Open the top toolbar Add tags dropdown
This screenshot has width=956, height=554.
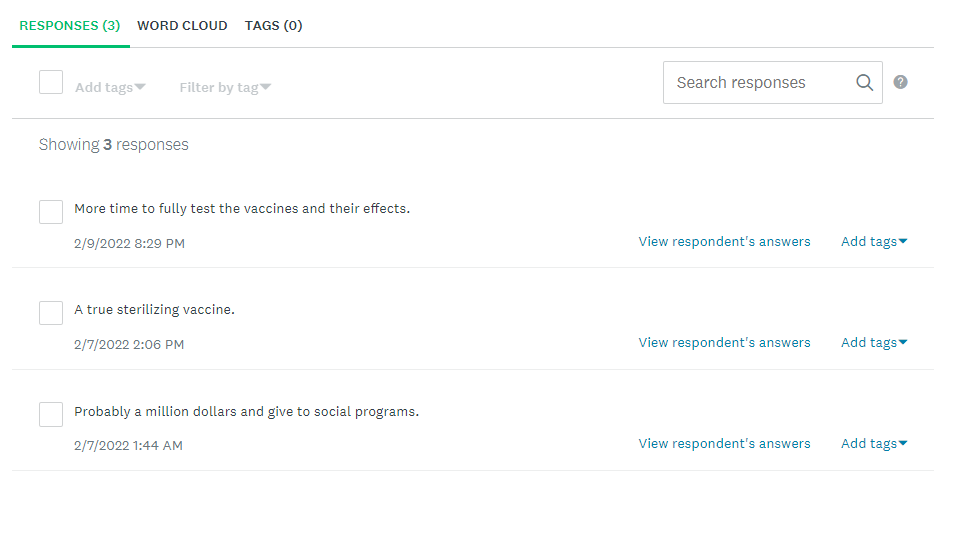(x=110, y=87)
